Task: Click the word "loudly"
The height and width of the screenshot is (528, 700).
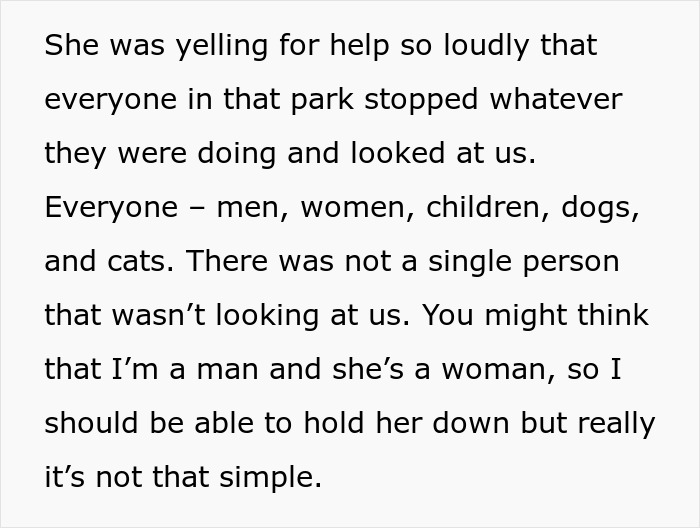Action: tap(482, 47)
